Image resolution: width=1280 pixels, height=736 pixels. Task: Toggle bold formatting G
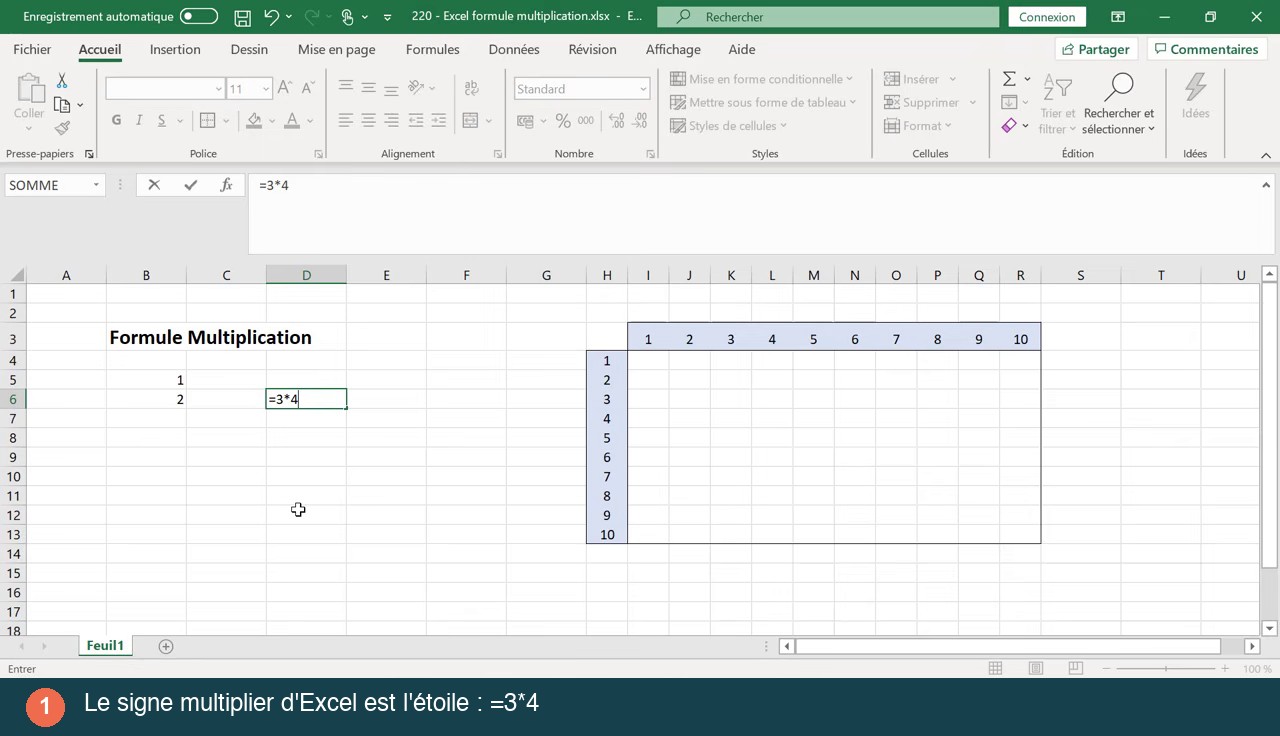tap(116, 120)
